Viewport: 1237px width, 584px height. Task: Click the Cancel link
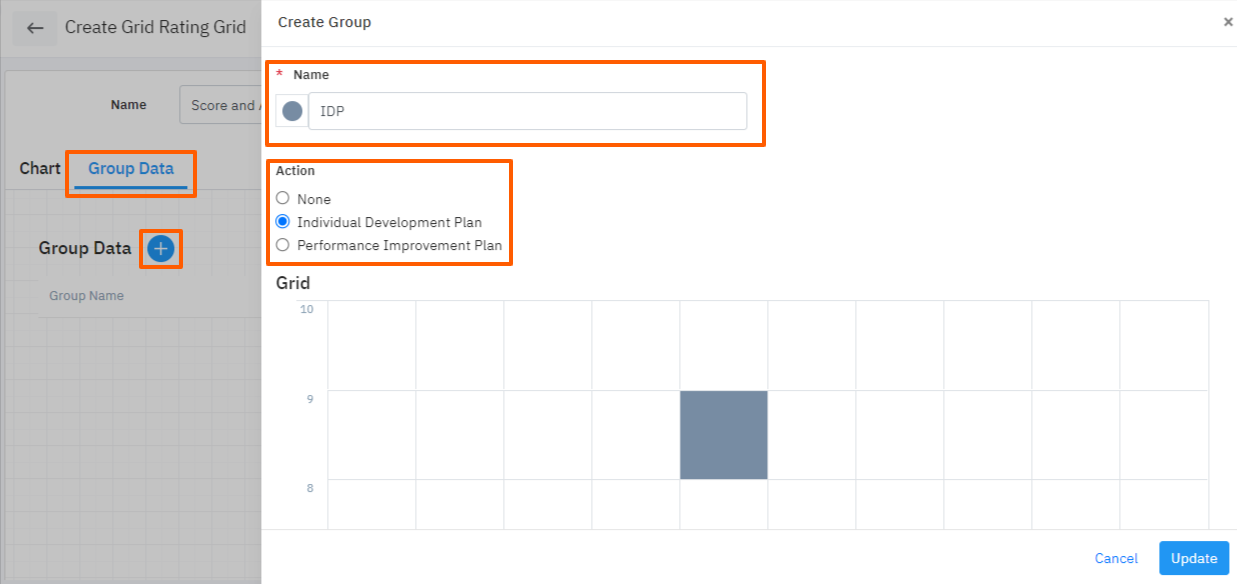coord(1116,558)
